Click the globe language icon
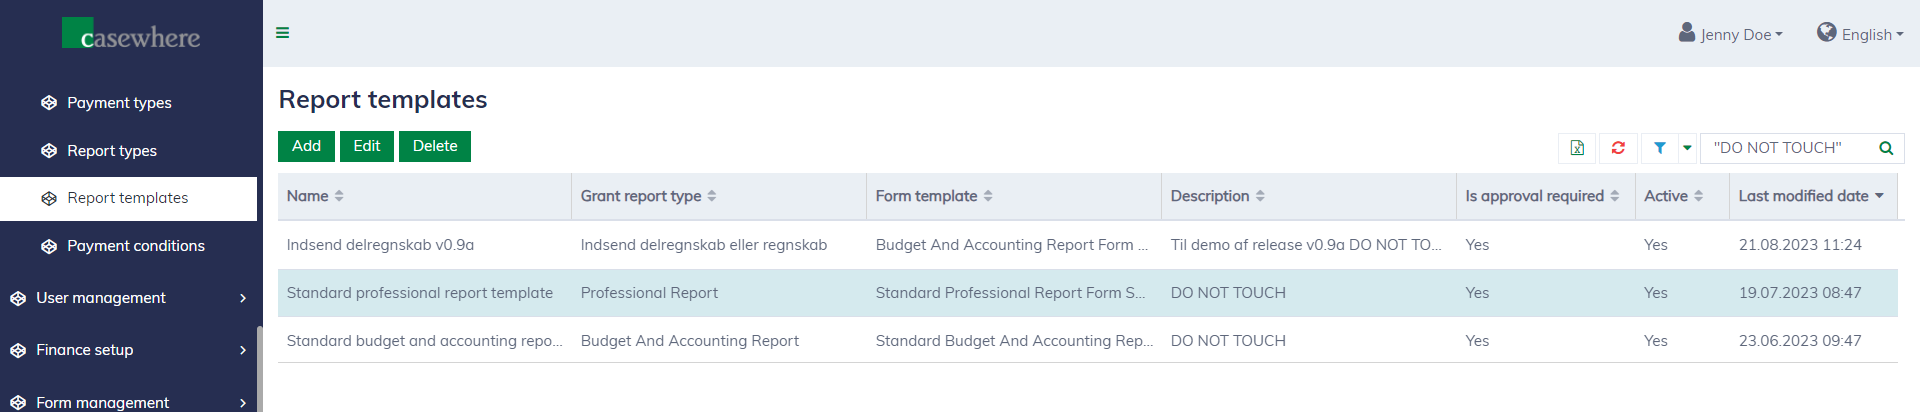1920x412 pixels. (1827, 33)
